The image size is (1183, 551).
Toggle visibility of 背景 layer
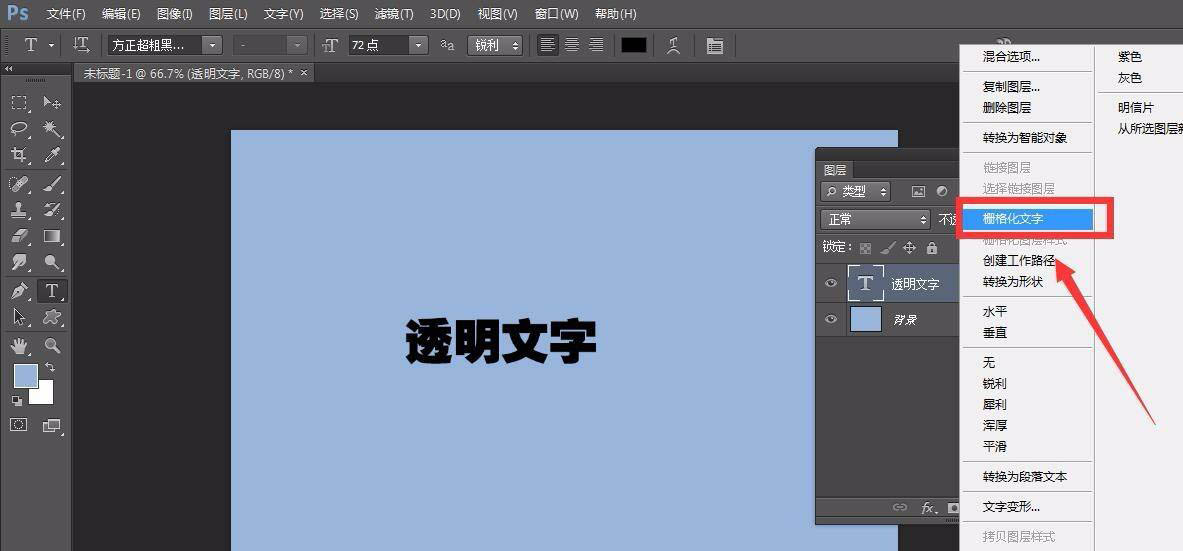(x=831, y=319)
